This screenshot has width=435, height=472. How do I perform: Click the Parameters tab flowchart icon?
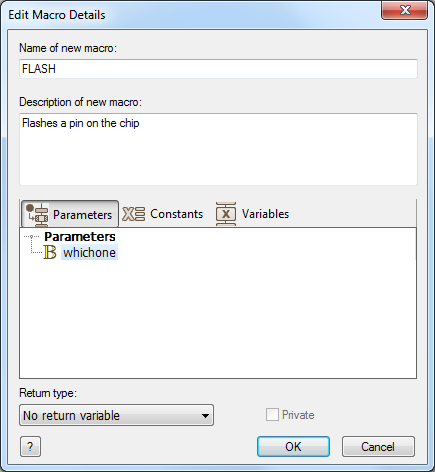[x=37, y=215]
